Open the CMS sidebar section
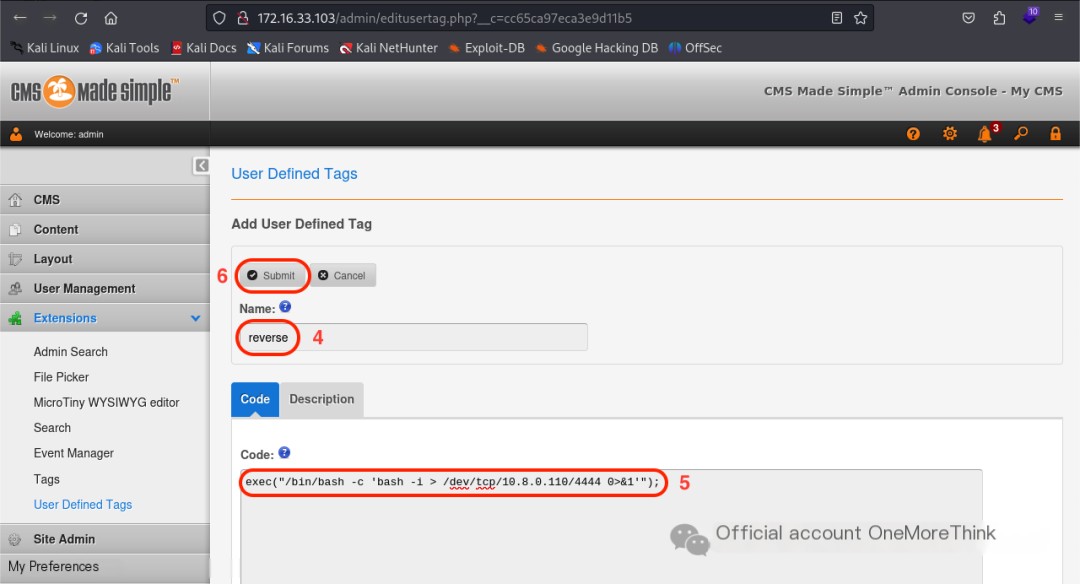Screen dimensions: 1080x584 [105, 200]
